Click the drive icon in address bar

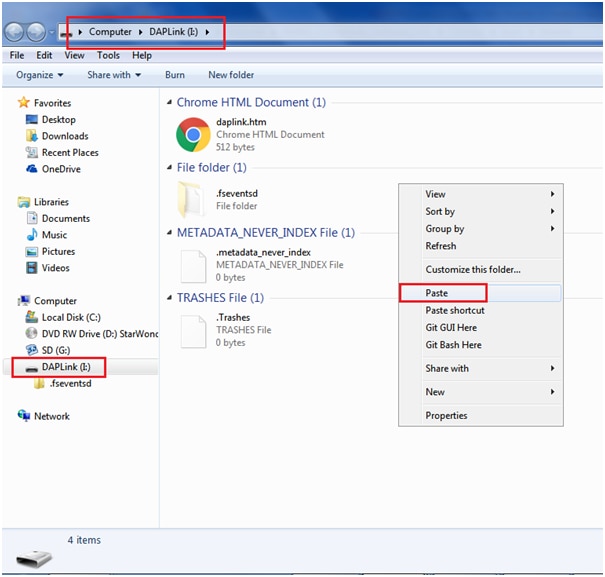pyautogui.click(x=66, y=33)
